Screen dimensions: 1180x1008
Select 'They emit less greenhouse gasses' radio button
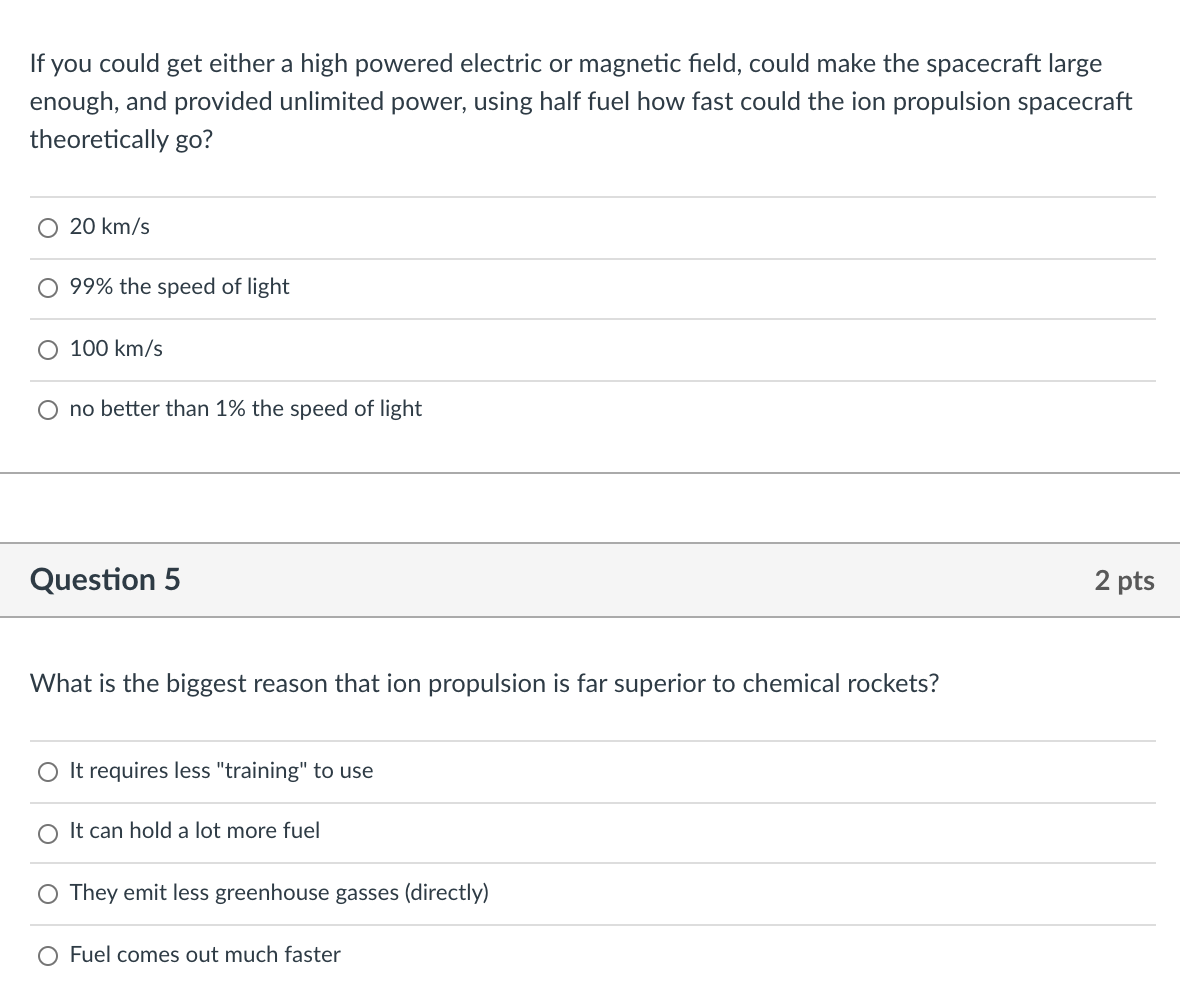point(48,895)
